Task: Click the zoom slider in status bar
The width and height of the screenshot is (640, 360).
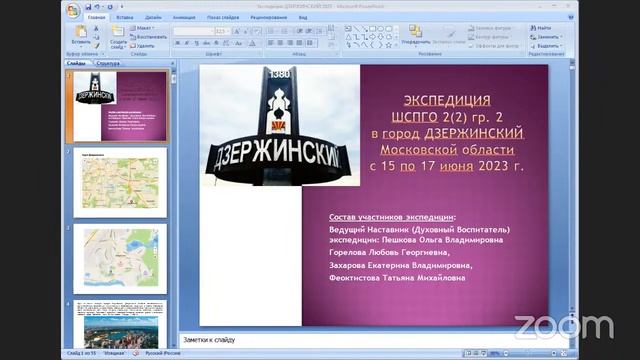Action: tap(529, 353)
